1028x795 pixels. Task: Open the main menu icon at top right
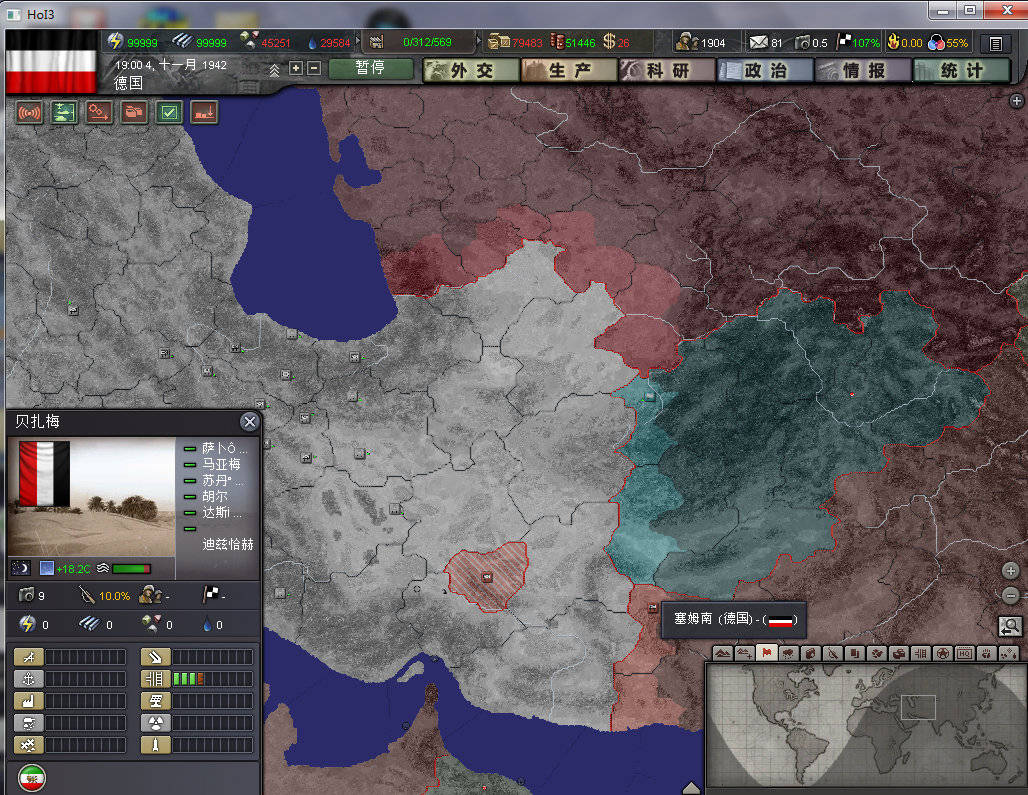coord(995,43)
